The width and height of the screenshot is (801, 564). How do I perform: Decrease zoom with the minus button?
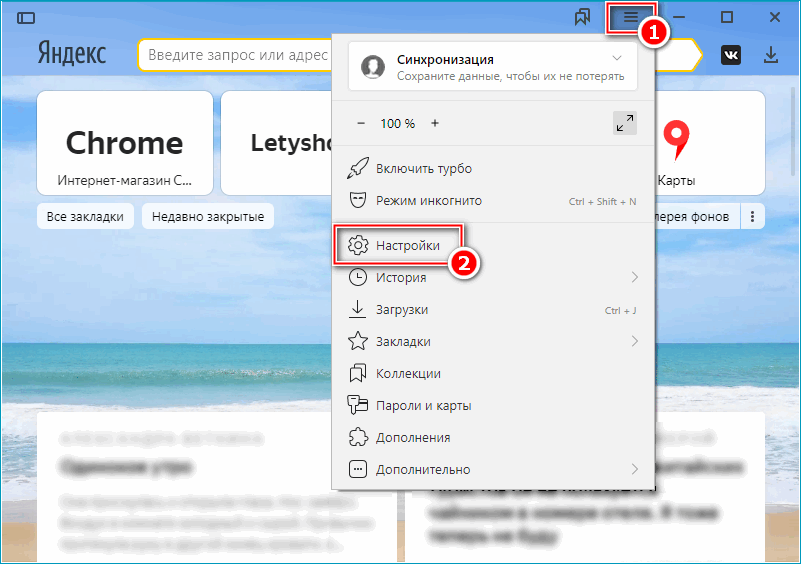(361, 123)
